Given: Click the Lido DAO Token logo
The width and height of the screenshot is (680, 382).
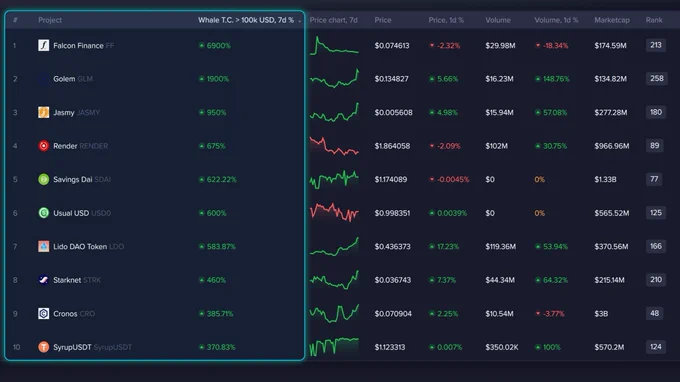Looking at the screenshot, I should (x=43, y=246).
